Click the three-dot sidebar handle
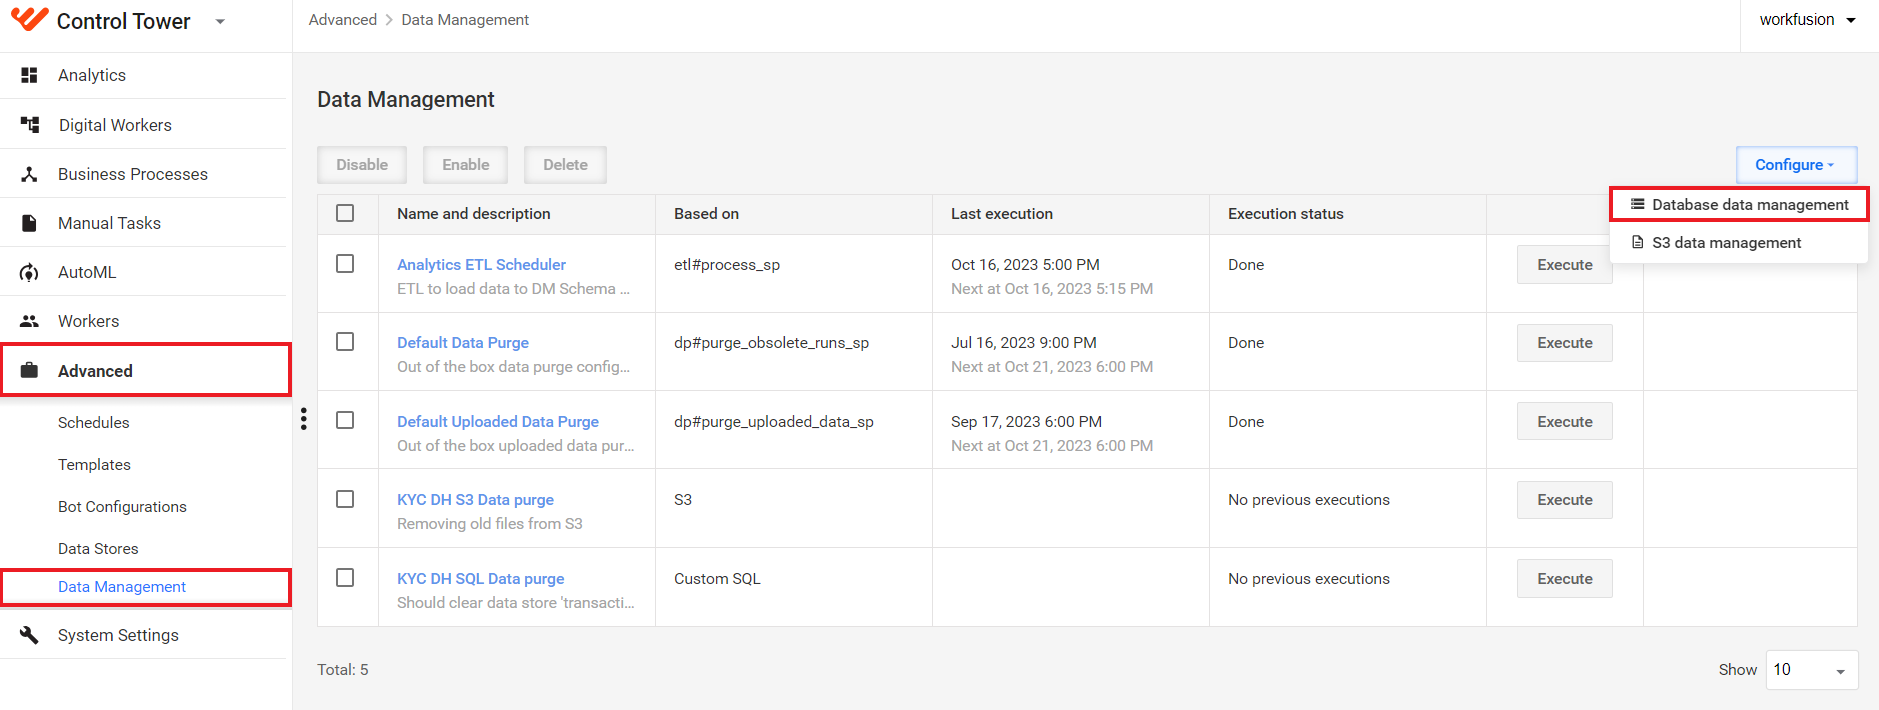The width and height of the screenshot is (1879, 710). (x=303, y=419)
